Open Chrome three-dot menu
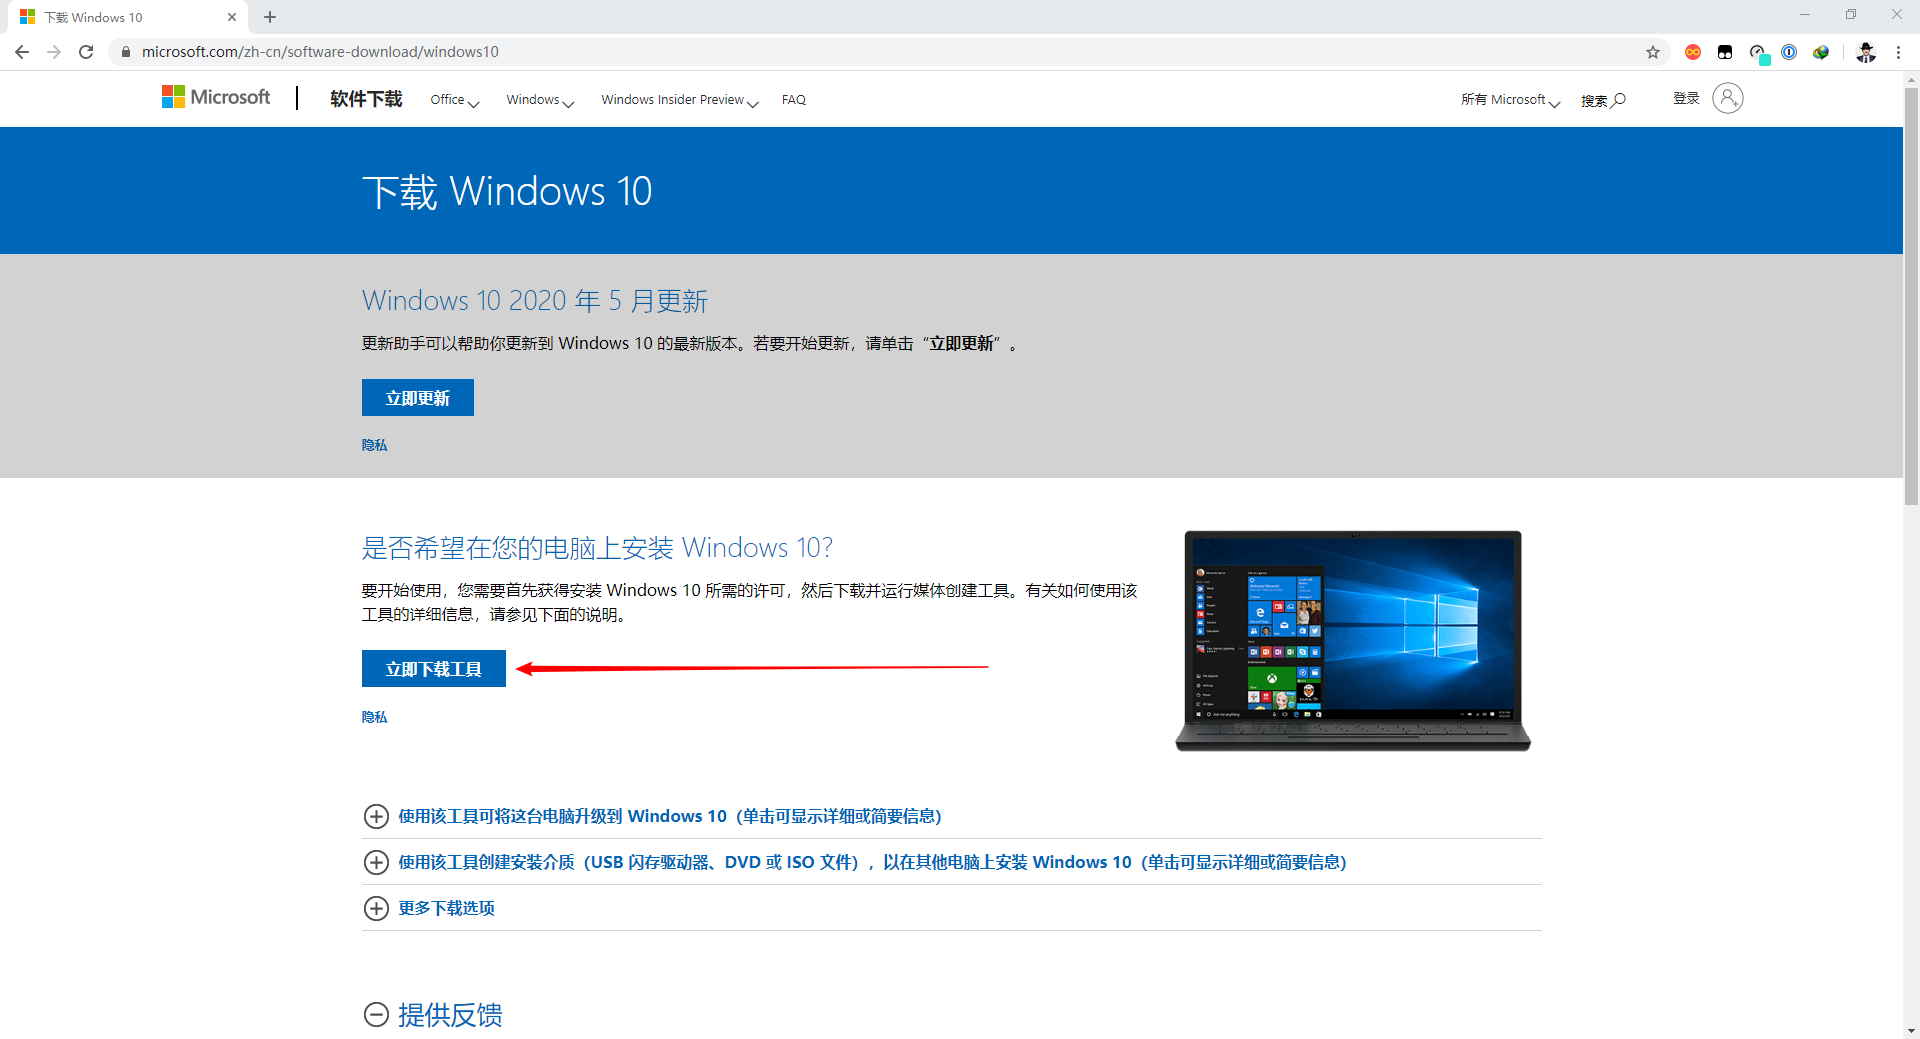The image size is (1920, 1039). [1898, 52]
